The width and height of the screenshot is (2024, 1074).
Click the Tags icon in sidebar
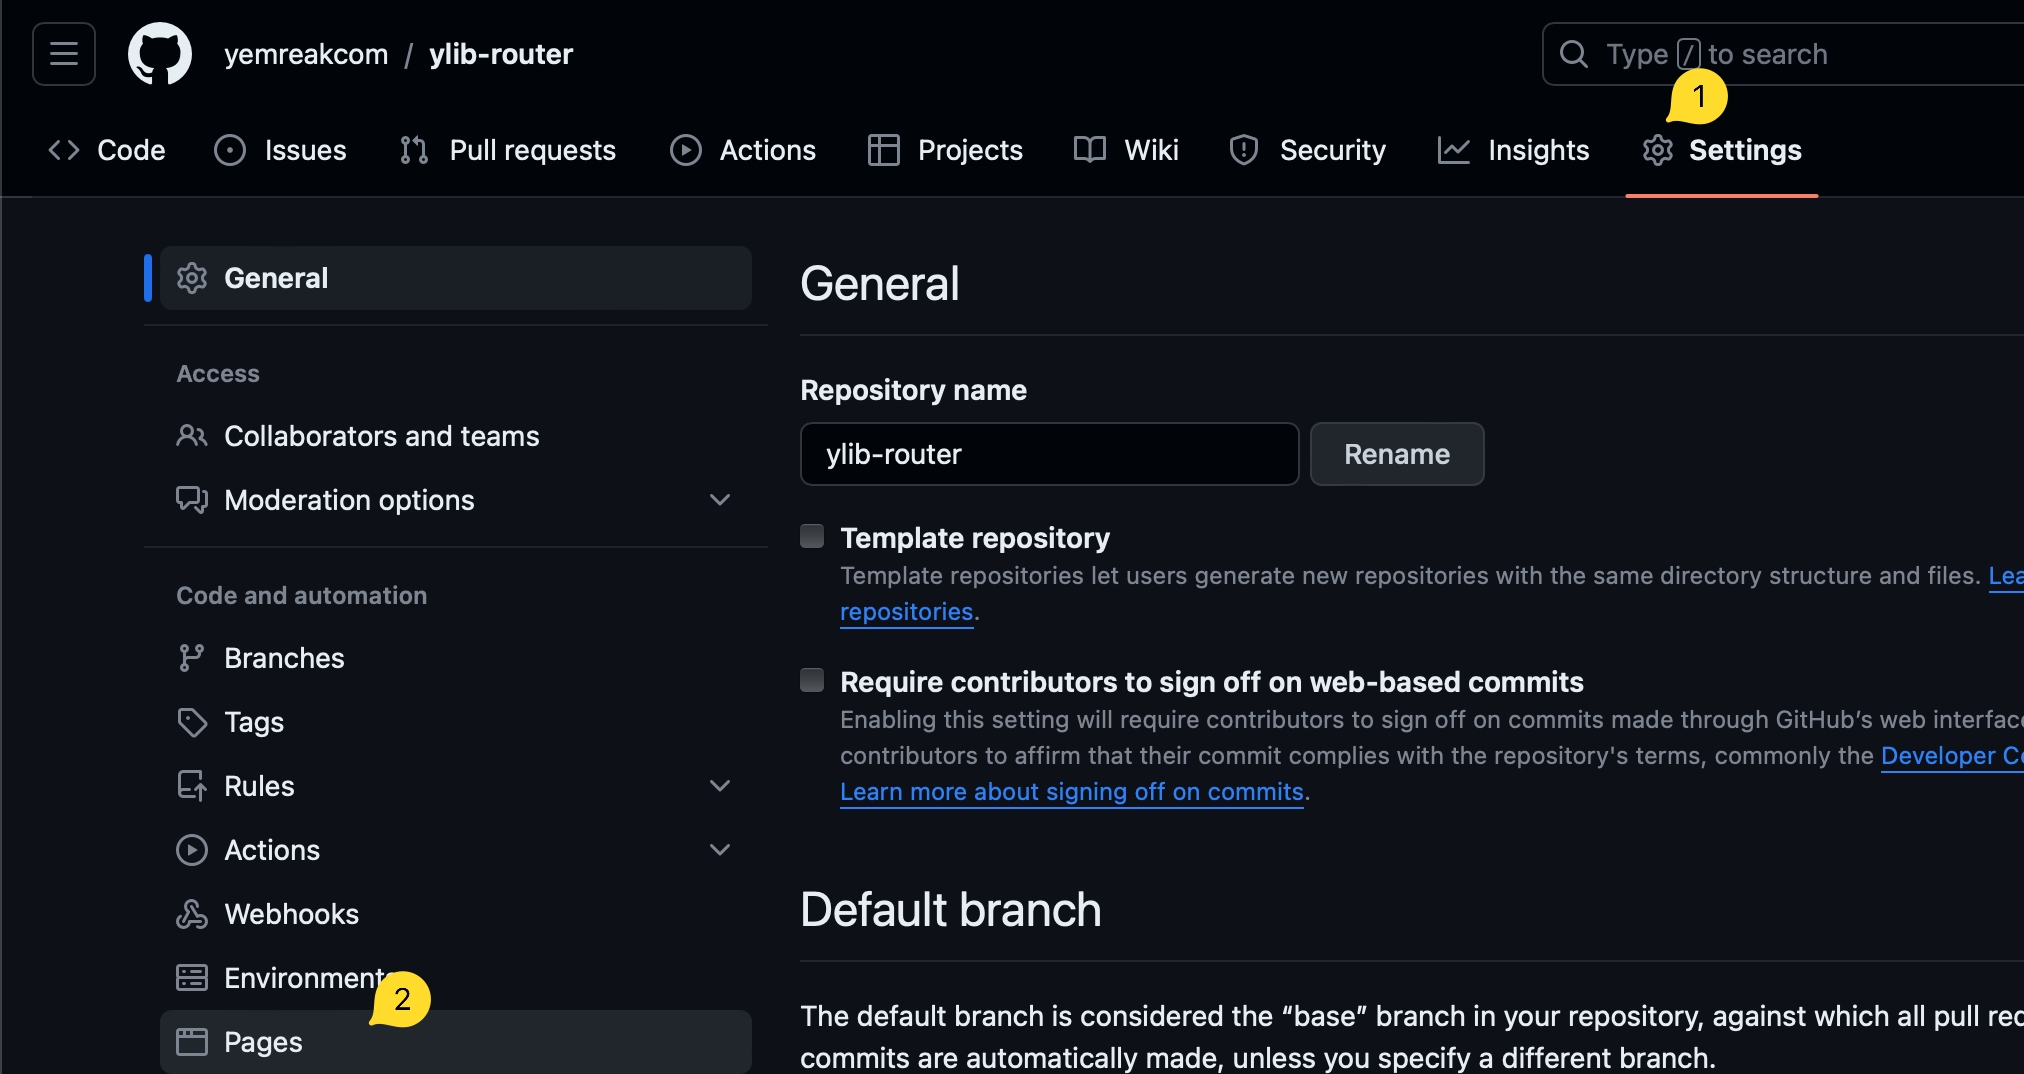(x=191, y=722)
